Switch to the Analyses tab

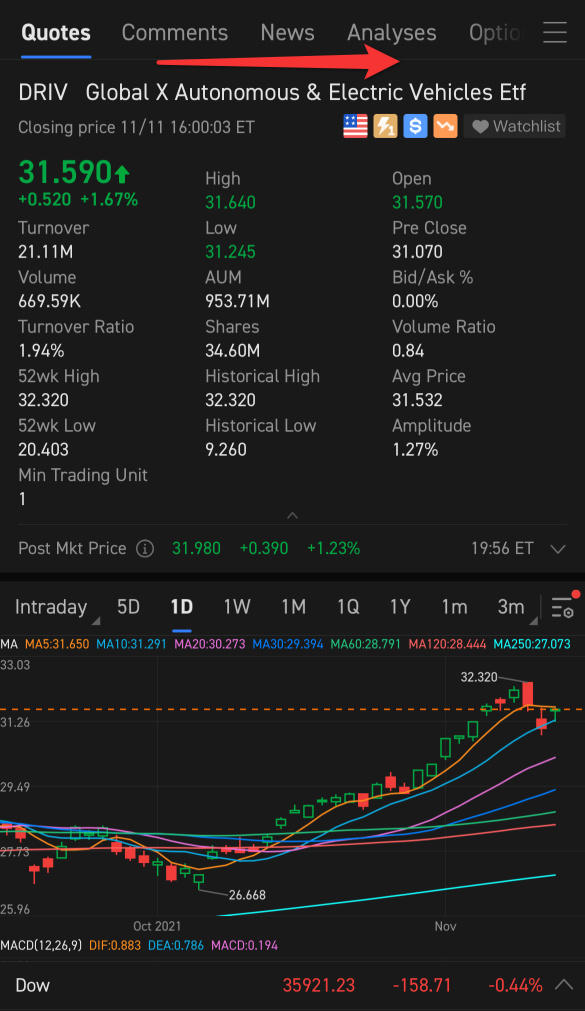coord(392,33)
